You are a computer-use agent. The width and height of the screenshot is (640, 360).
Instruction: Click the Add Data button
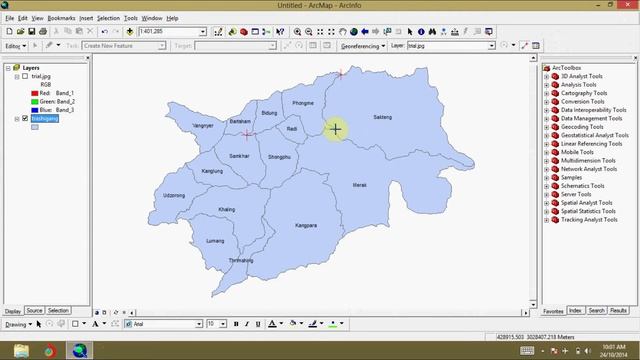[x=130, y=31]
